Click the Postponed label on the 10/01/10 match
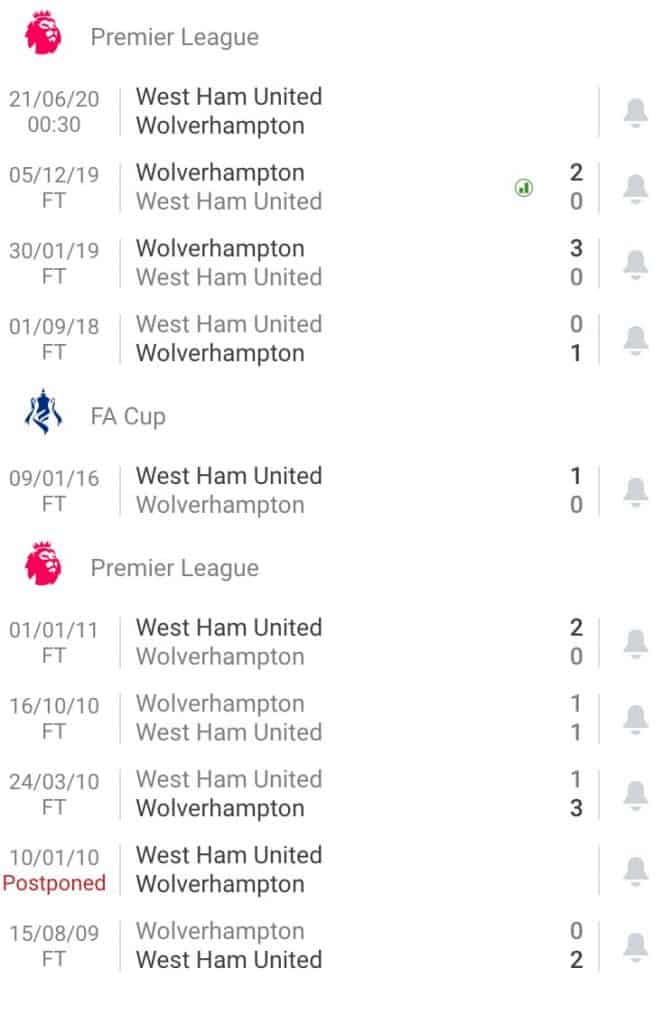 [x=55, y=884]
